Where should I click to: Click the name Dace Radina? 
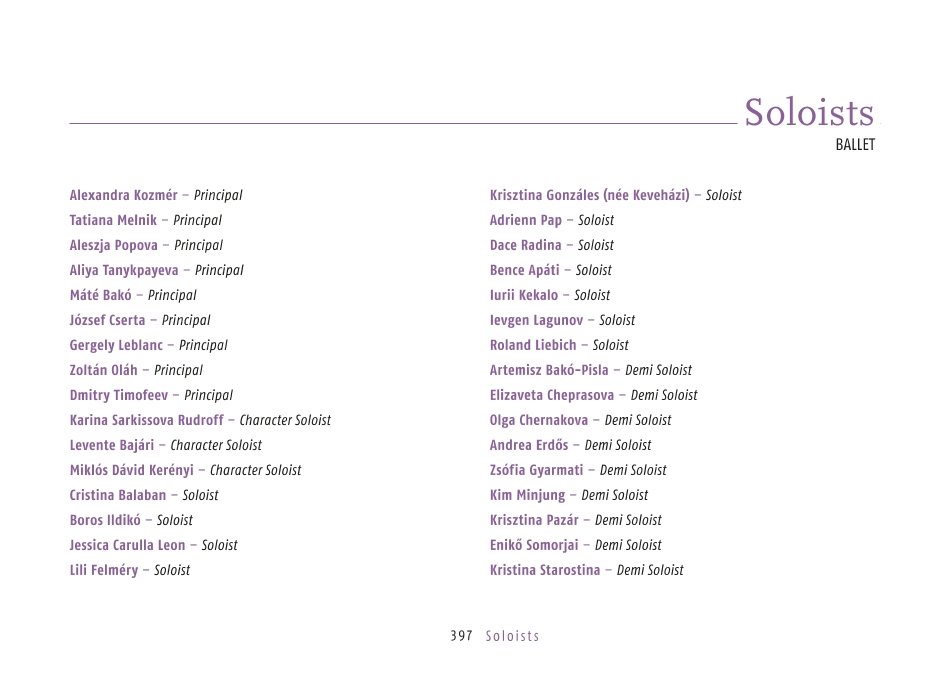(x=525, y=245)
